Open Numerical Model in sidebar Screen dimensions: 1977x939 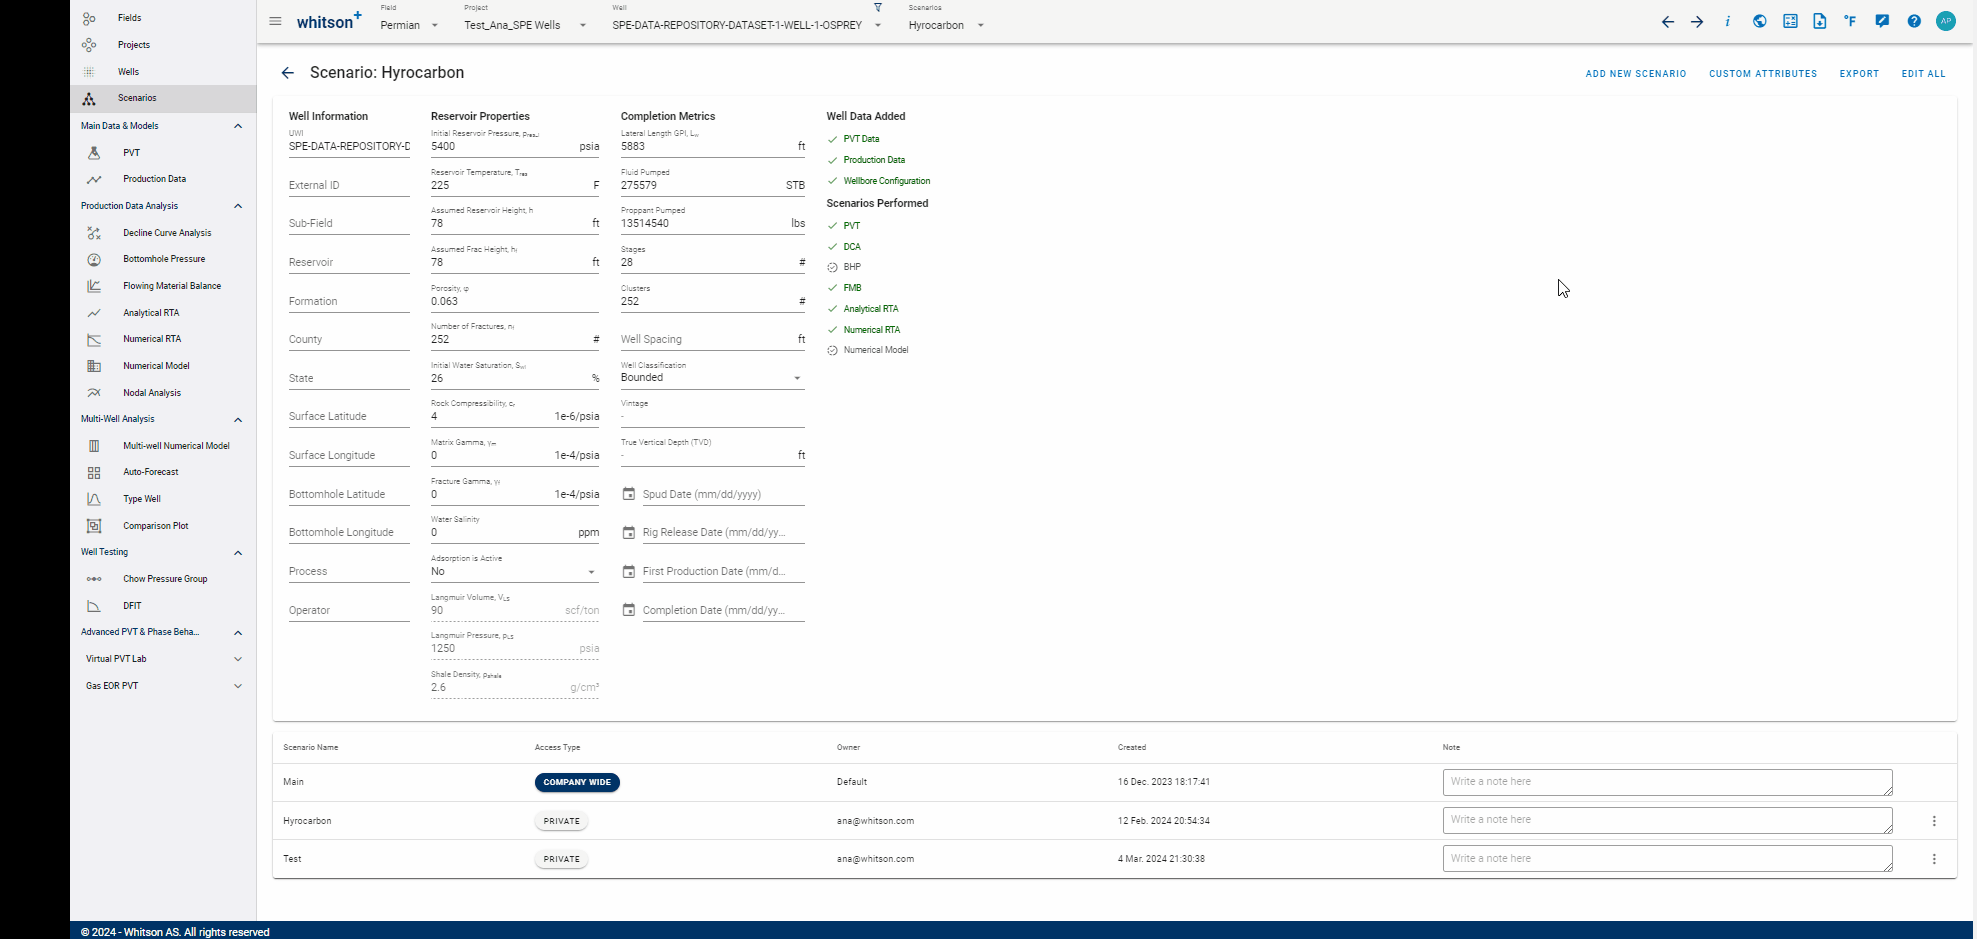coord(163,366)
